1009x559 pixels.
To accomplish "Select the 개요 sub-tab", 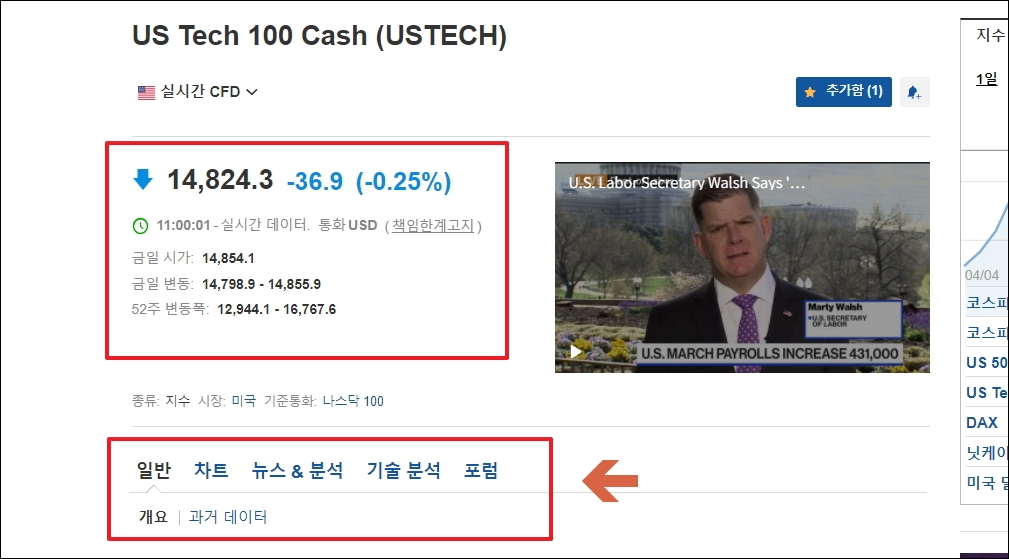I will 153,517.
